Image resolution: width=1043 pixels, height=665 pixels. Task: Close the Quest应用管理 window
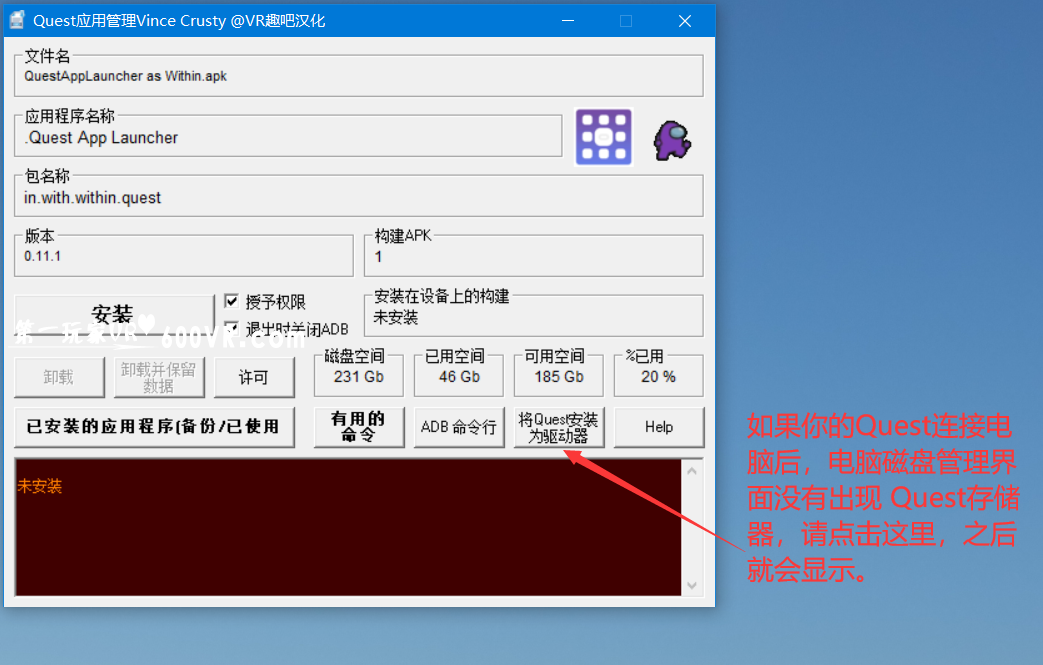pos(685,21)
